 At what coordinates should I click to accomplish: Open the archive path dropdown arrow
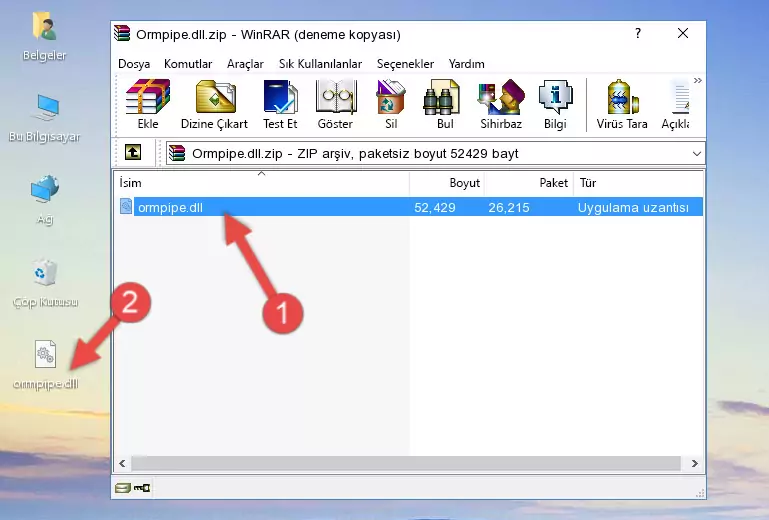[x=696, y=154]
